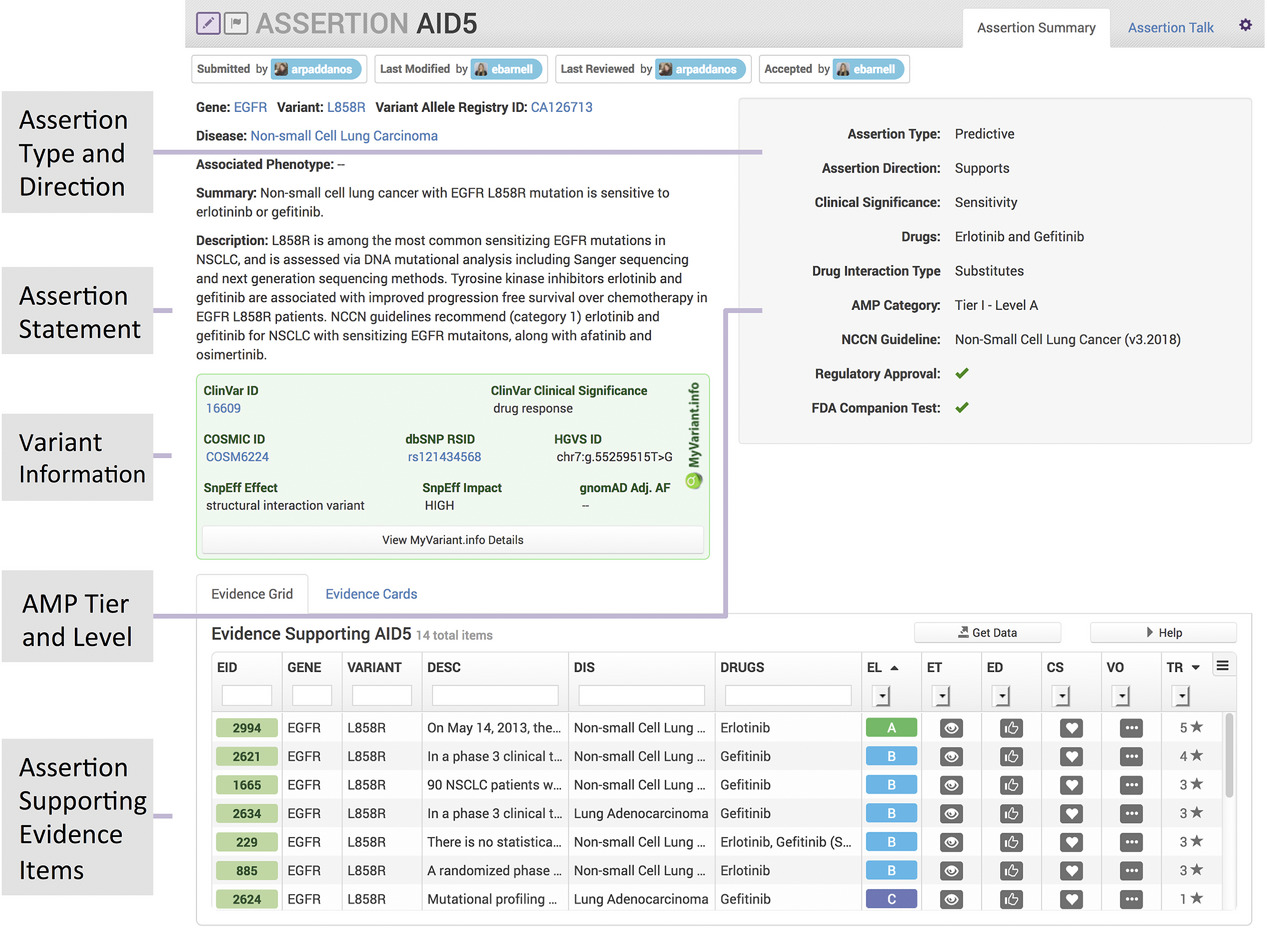Open the CS column filter dropdown
The height and width of the screenshot is (928, 1267).
(1062, 696)
